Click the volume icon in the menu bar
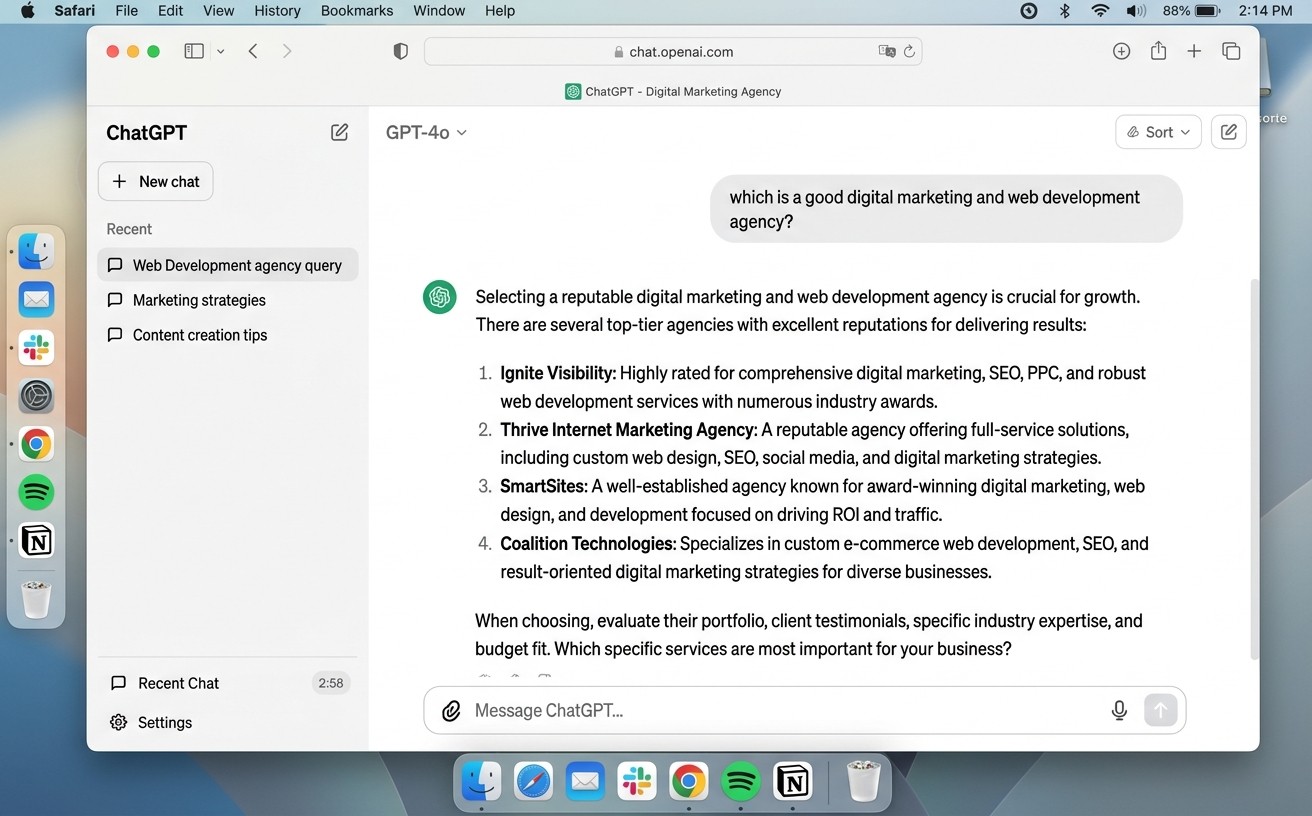The image size is (1312, 816). point(1136,11)
